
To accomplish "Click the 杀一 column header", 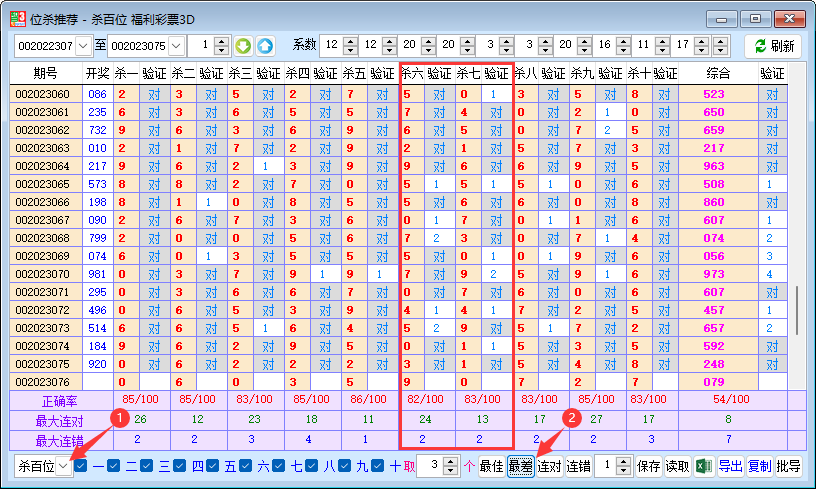I will click(126, 73).
